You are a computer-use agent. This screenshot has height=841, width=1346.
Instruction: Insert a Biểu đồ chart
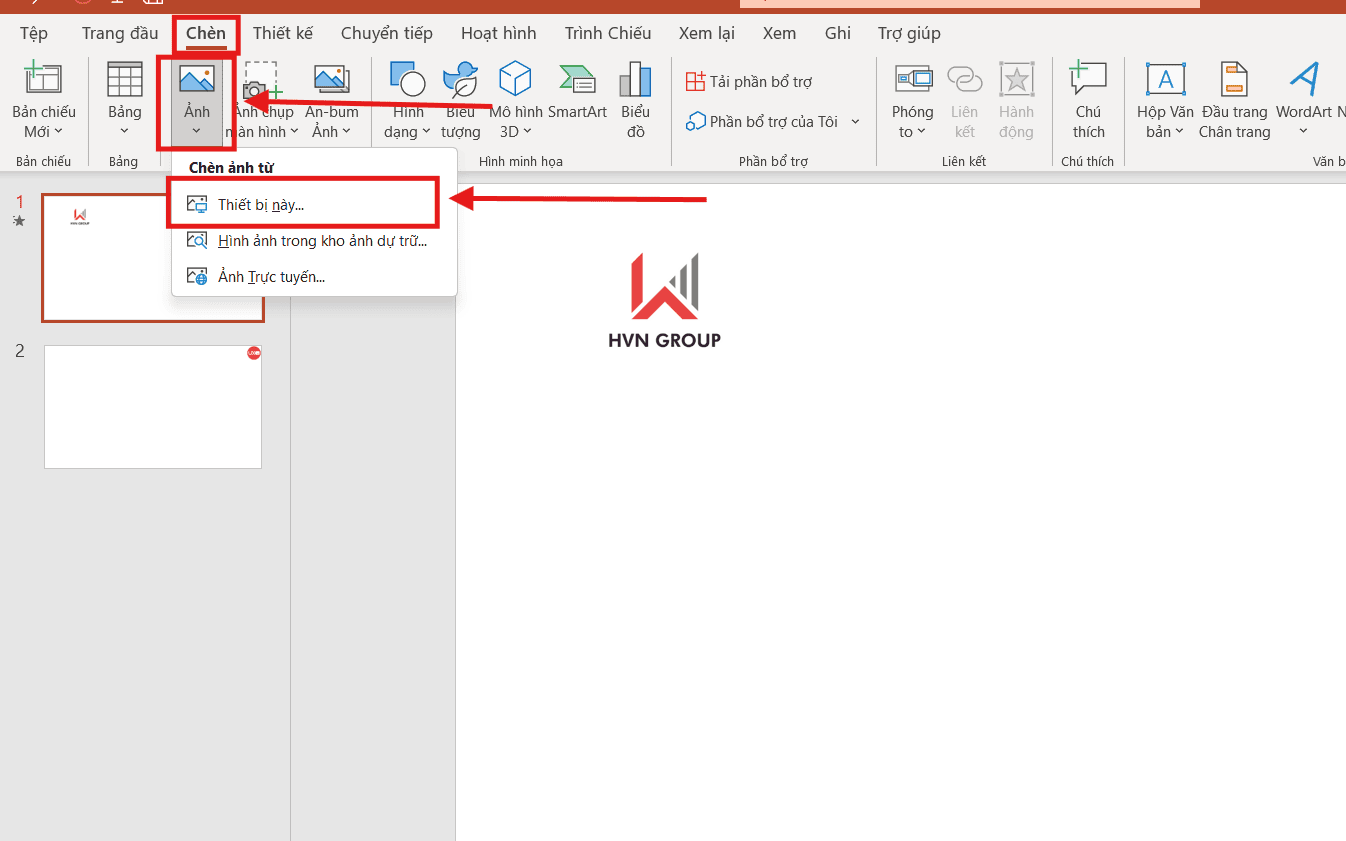635,80
